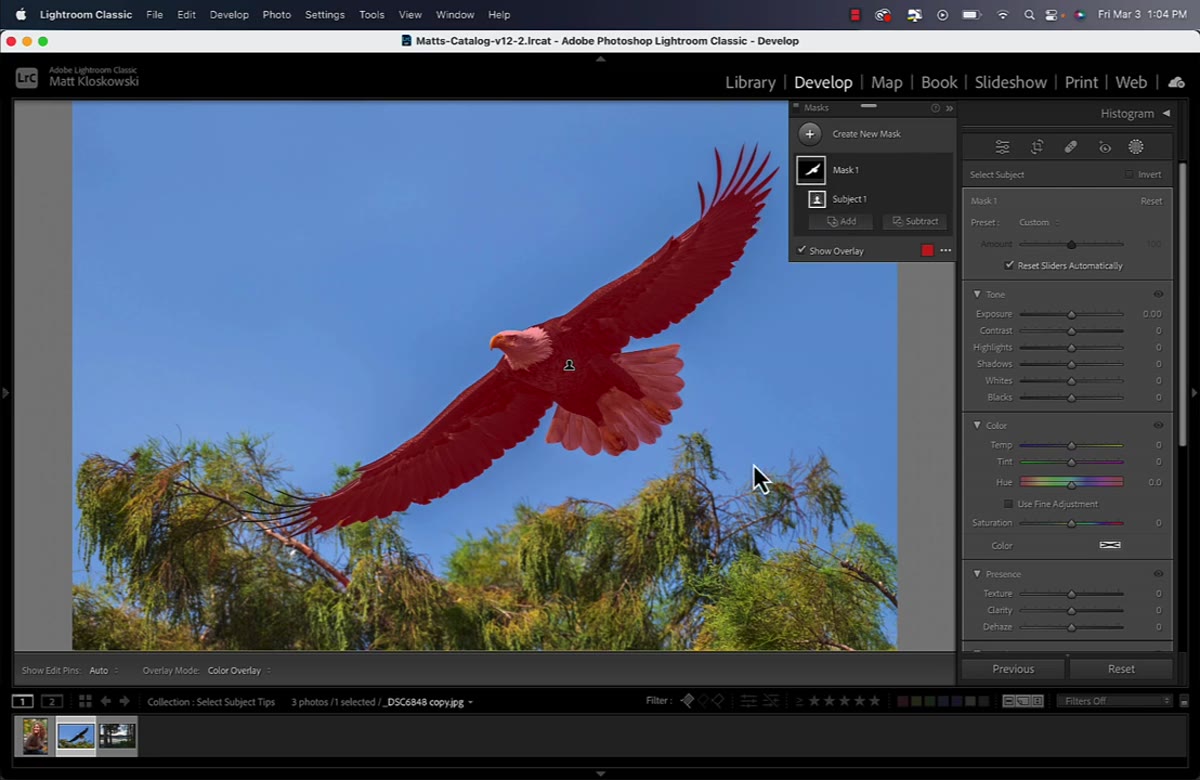Image resolution: width=1200 pixels, height=780 pixels.
Task: Collapse the Tone section
Action: [x=977, y=294]
